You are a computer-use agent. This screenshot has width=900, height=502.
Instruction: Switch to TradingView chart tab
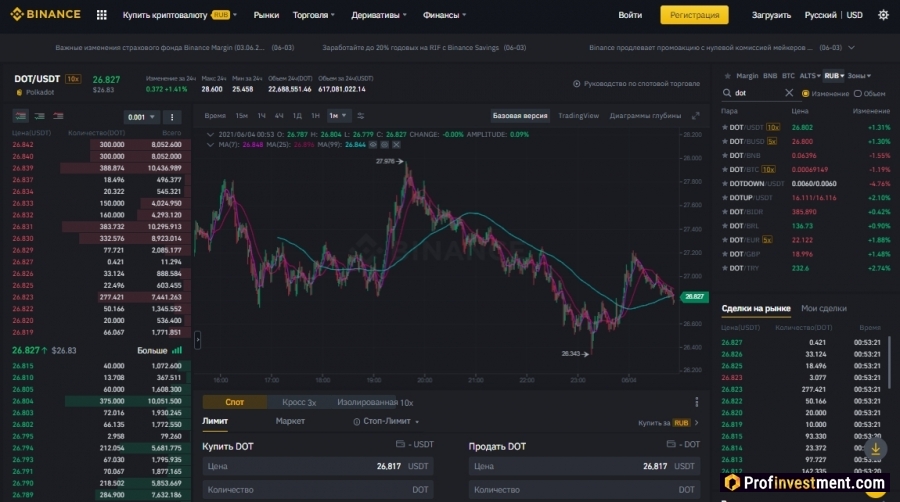[x=579, y=116]
